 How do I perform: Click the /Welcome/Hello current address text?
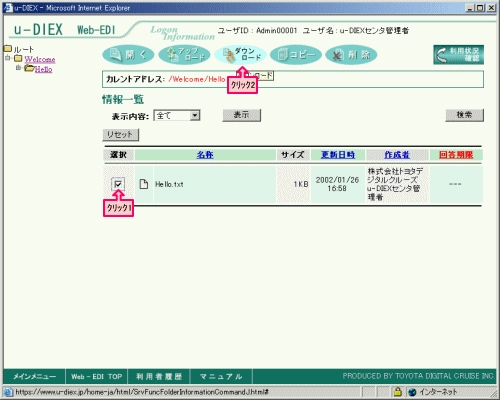pos(197,79)
